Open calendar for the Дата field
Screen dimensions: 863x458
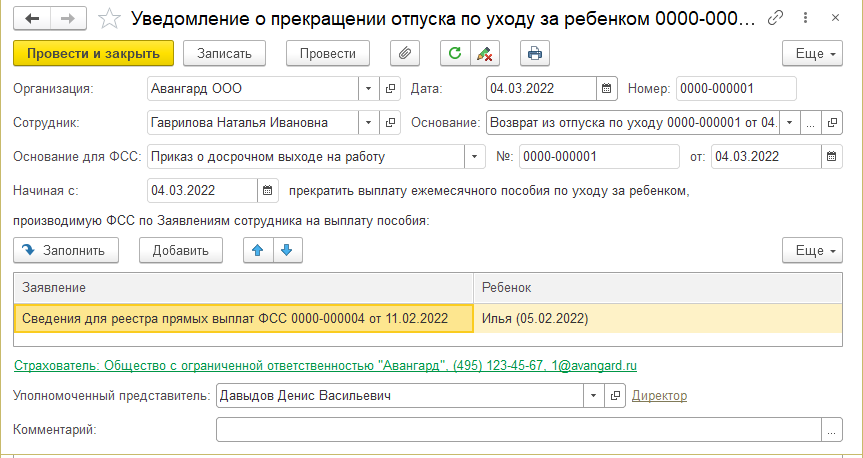click(606, 89)
